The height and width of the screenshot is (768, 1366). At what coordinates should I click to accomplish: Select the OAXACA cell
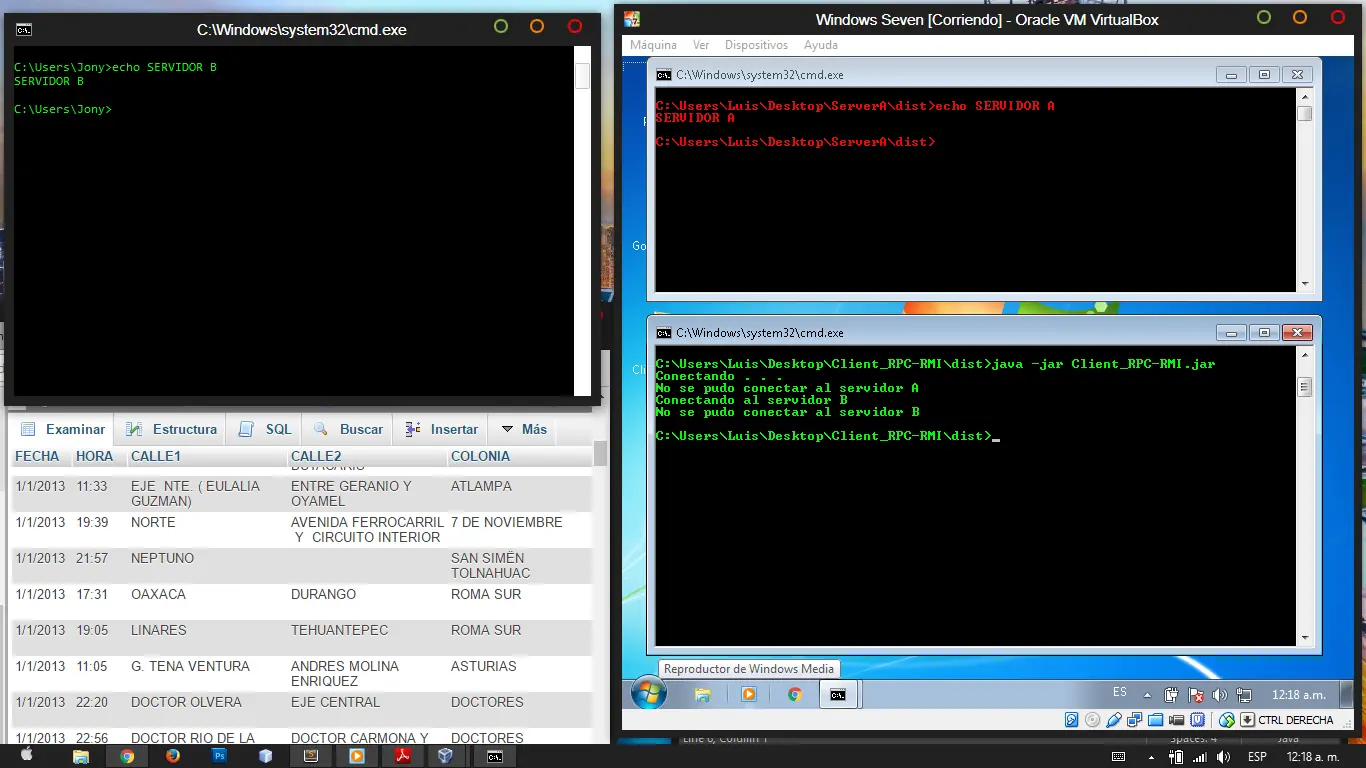tap(158, 594)
